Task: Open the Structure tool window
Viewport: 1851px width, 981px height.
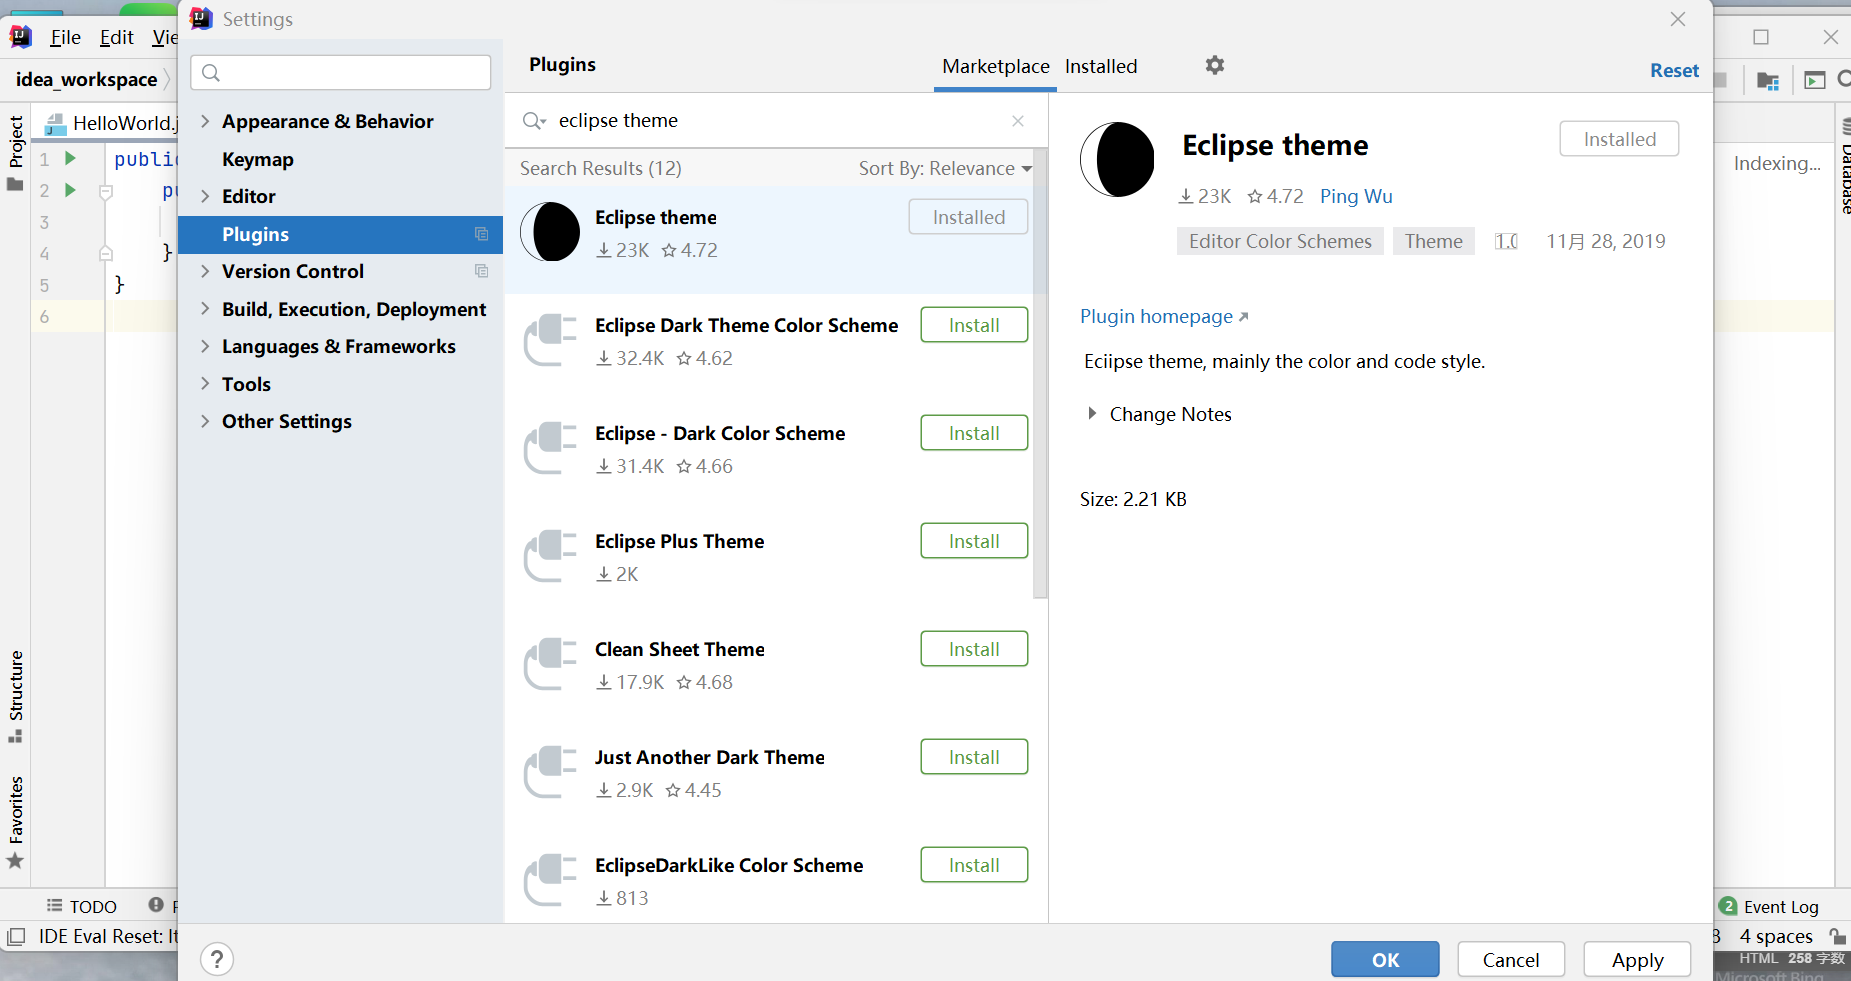Action: [15, 697]
